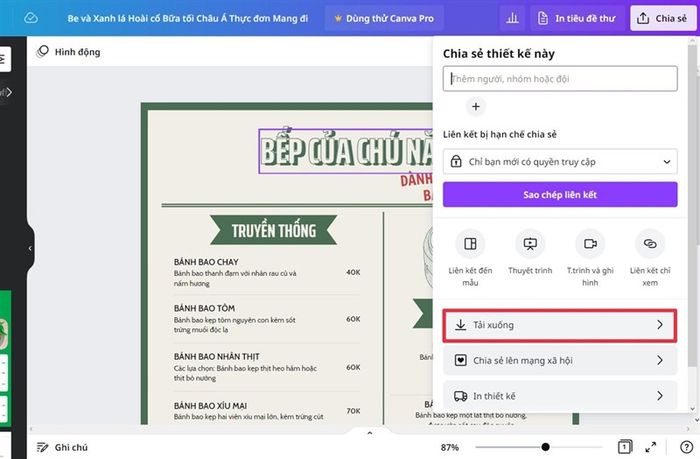700x459 pixels.
Task: Expand the Tải xuống download option
Action: 560,325
